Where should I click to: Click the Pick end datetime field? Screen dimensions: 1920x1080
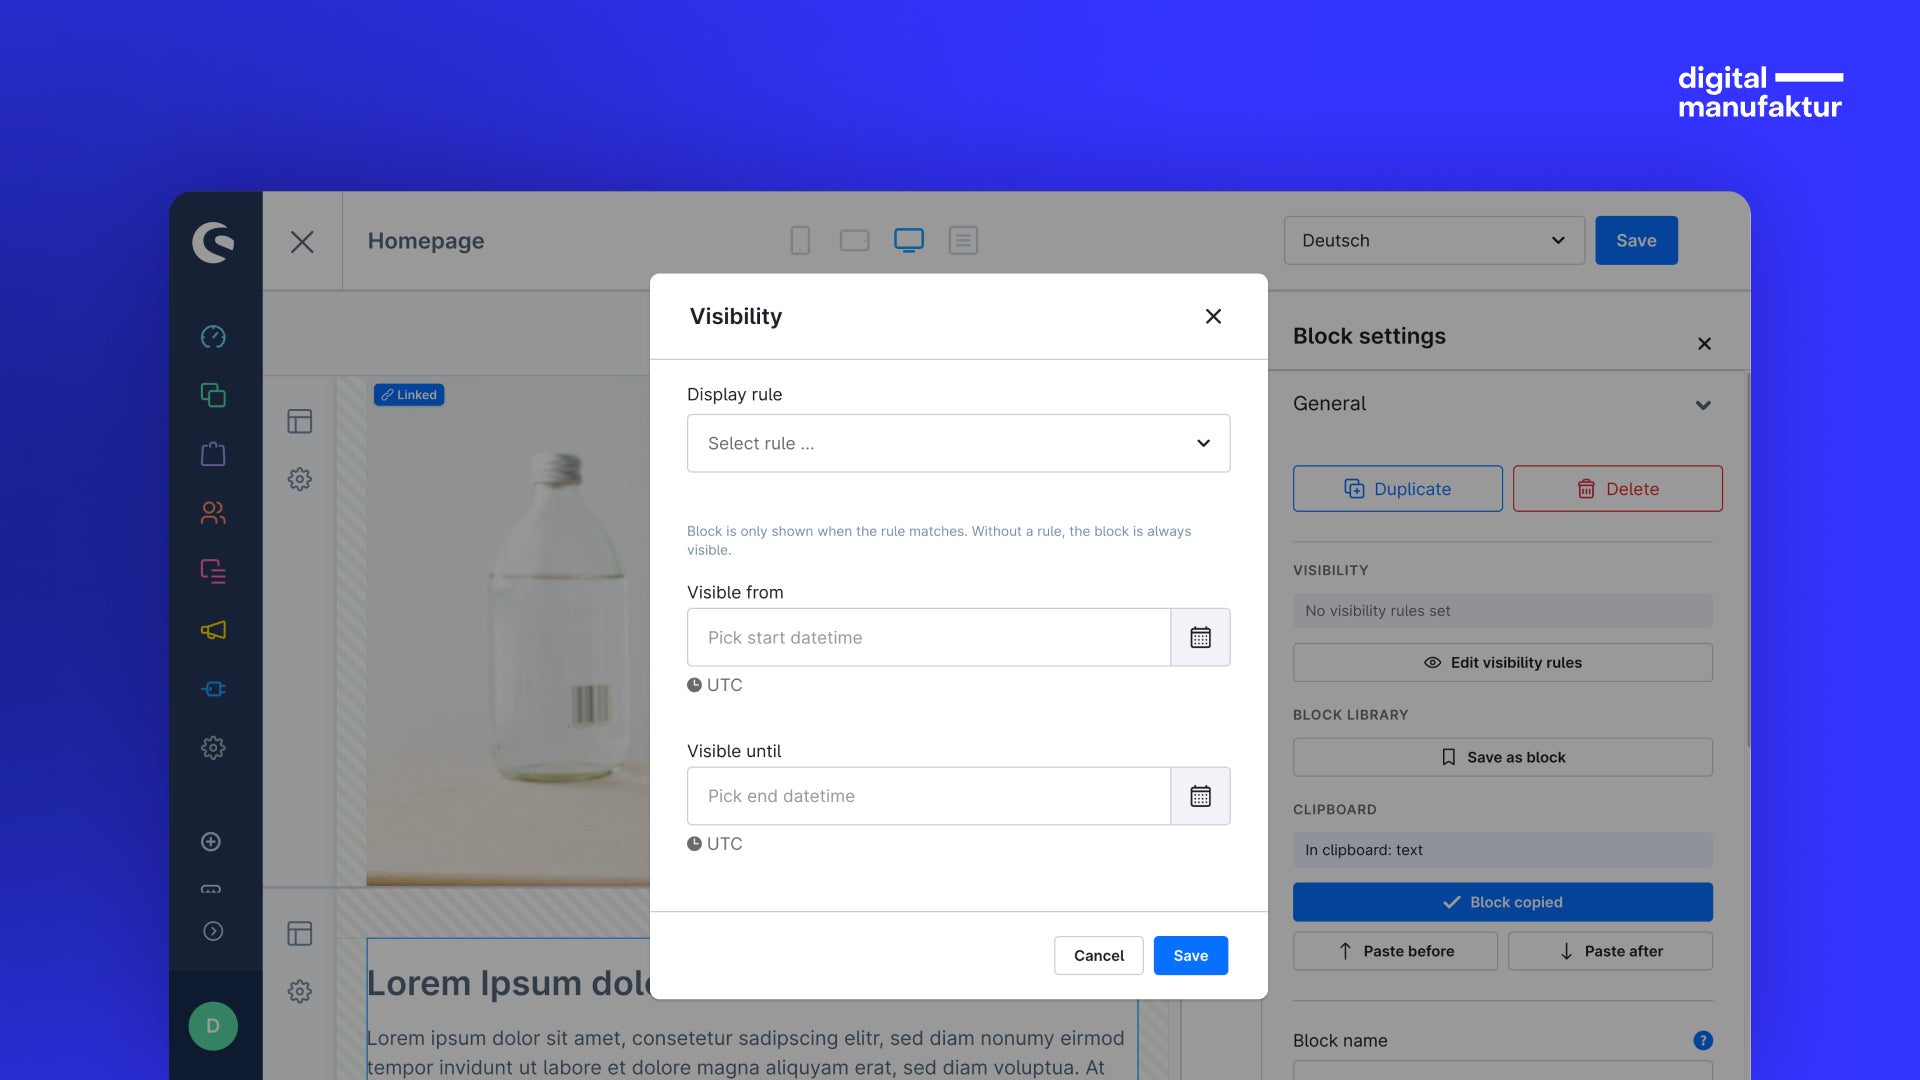[928, 796]
